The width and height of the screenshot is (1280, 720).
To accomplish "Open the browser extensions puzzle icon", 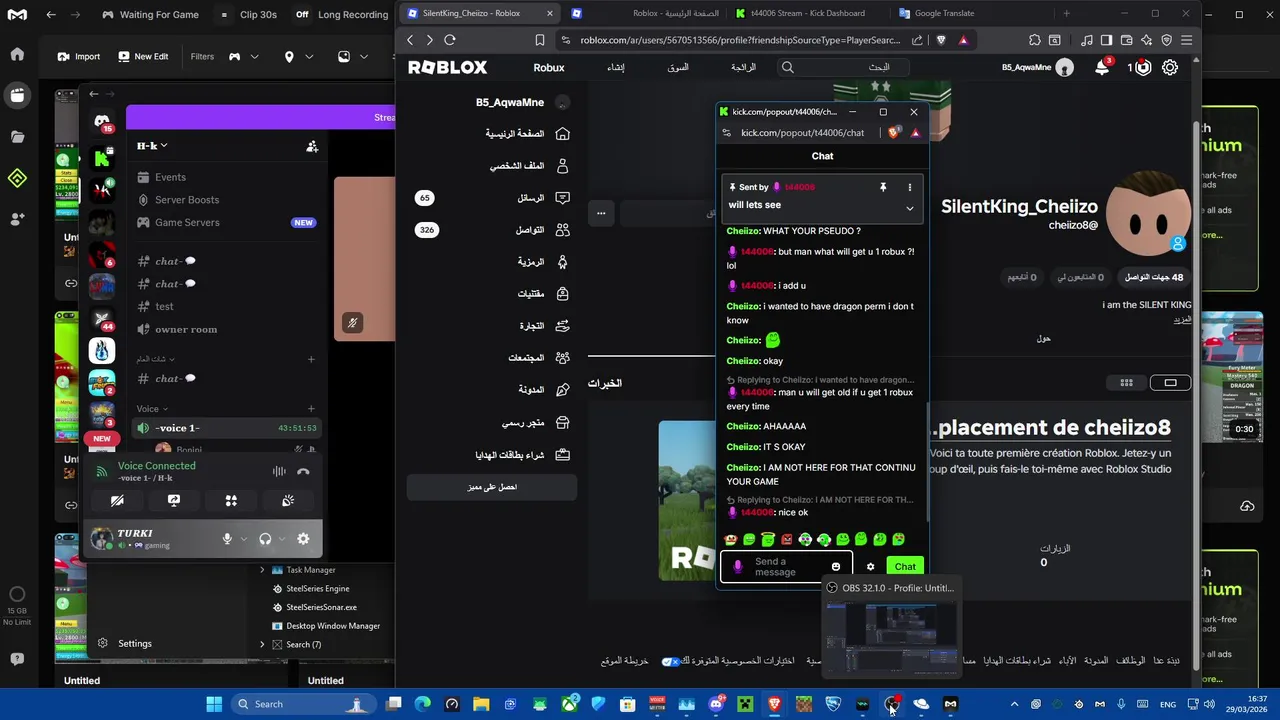I will point(1035,40).
